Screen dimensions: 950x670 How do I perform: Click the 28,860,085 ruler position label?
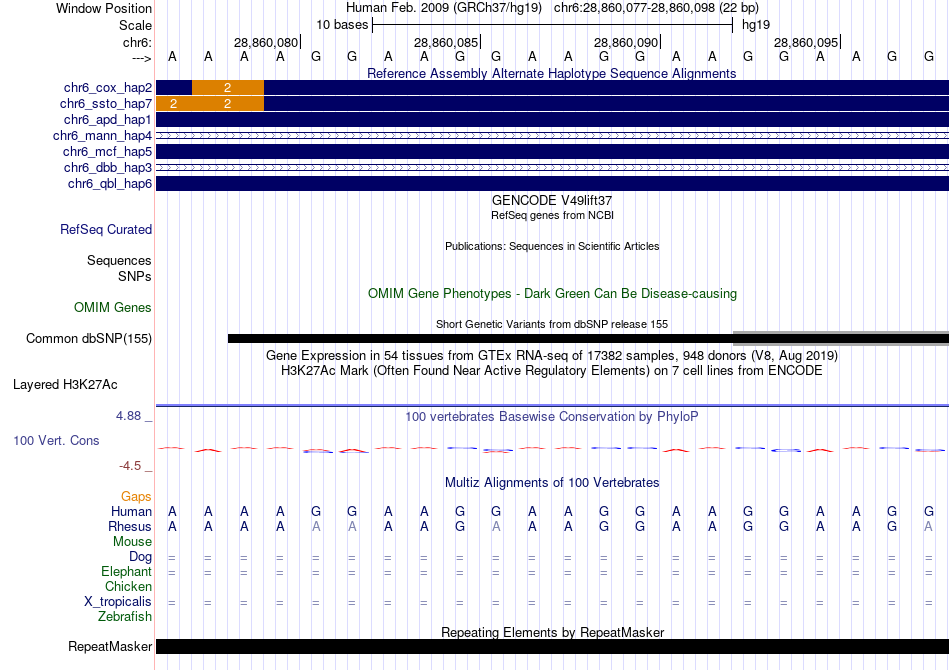(x=447, y=43)
